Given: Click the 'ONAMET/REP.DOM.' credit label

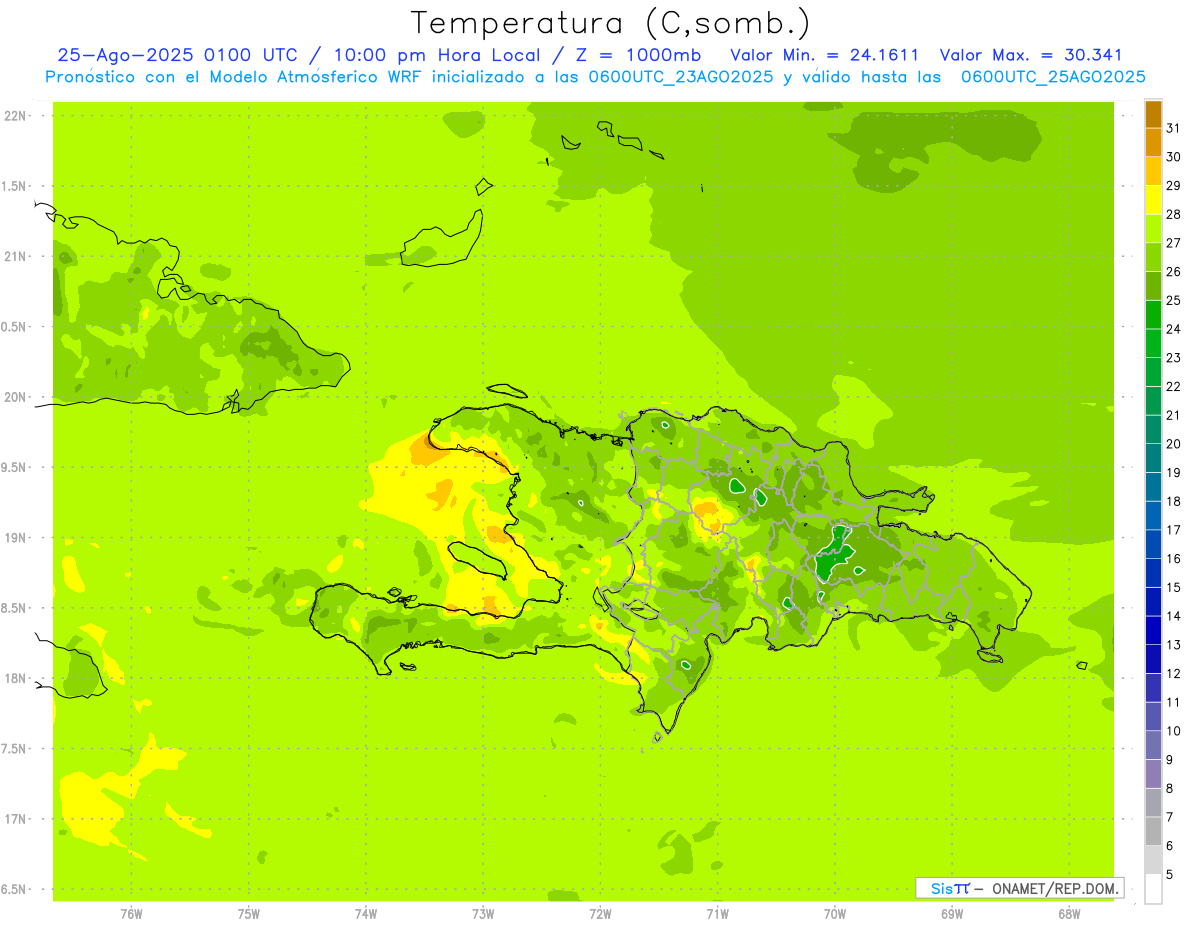Looking at the screenshot, I should [1056, 888].
